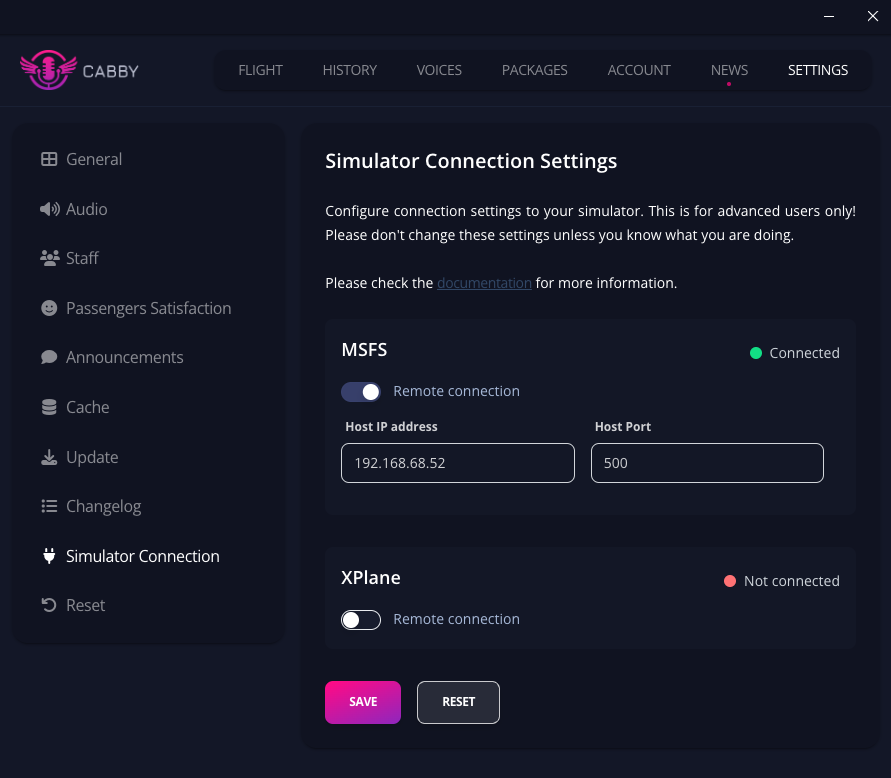Click the Update download icon
Image resolution: width=891 pixels, height=778 pixels.
[49, 457]
